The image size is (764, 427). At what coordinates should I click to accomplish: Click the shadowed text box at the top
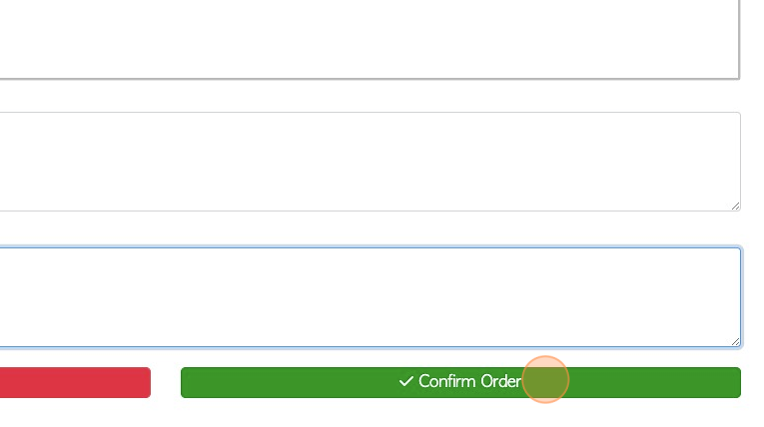(x=369, y=39)
